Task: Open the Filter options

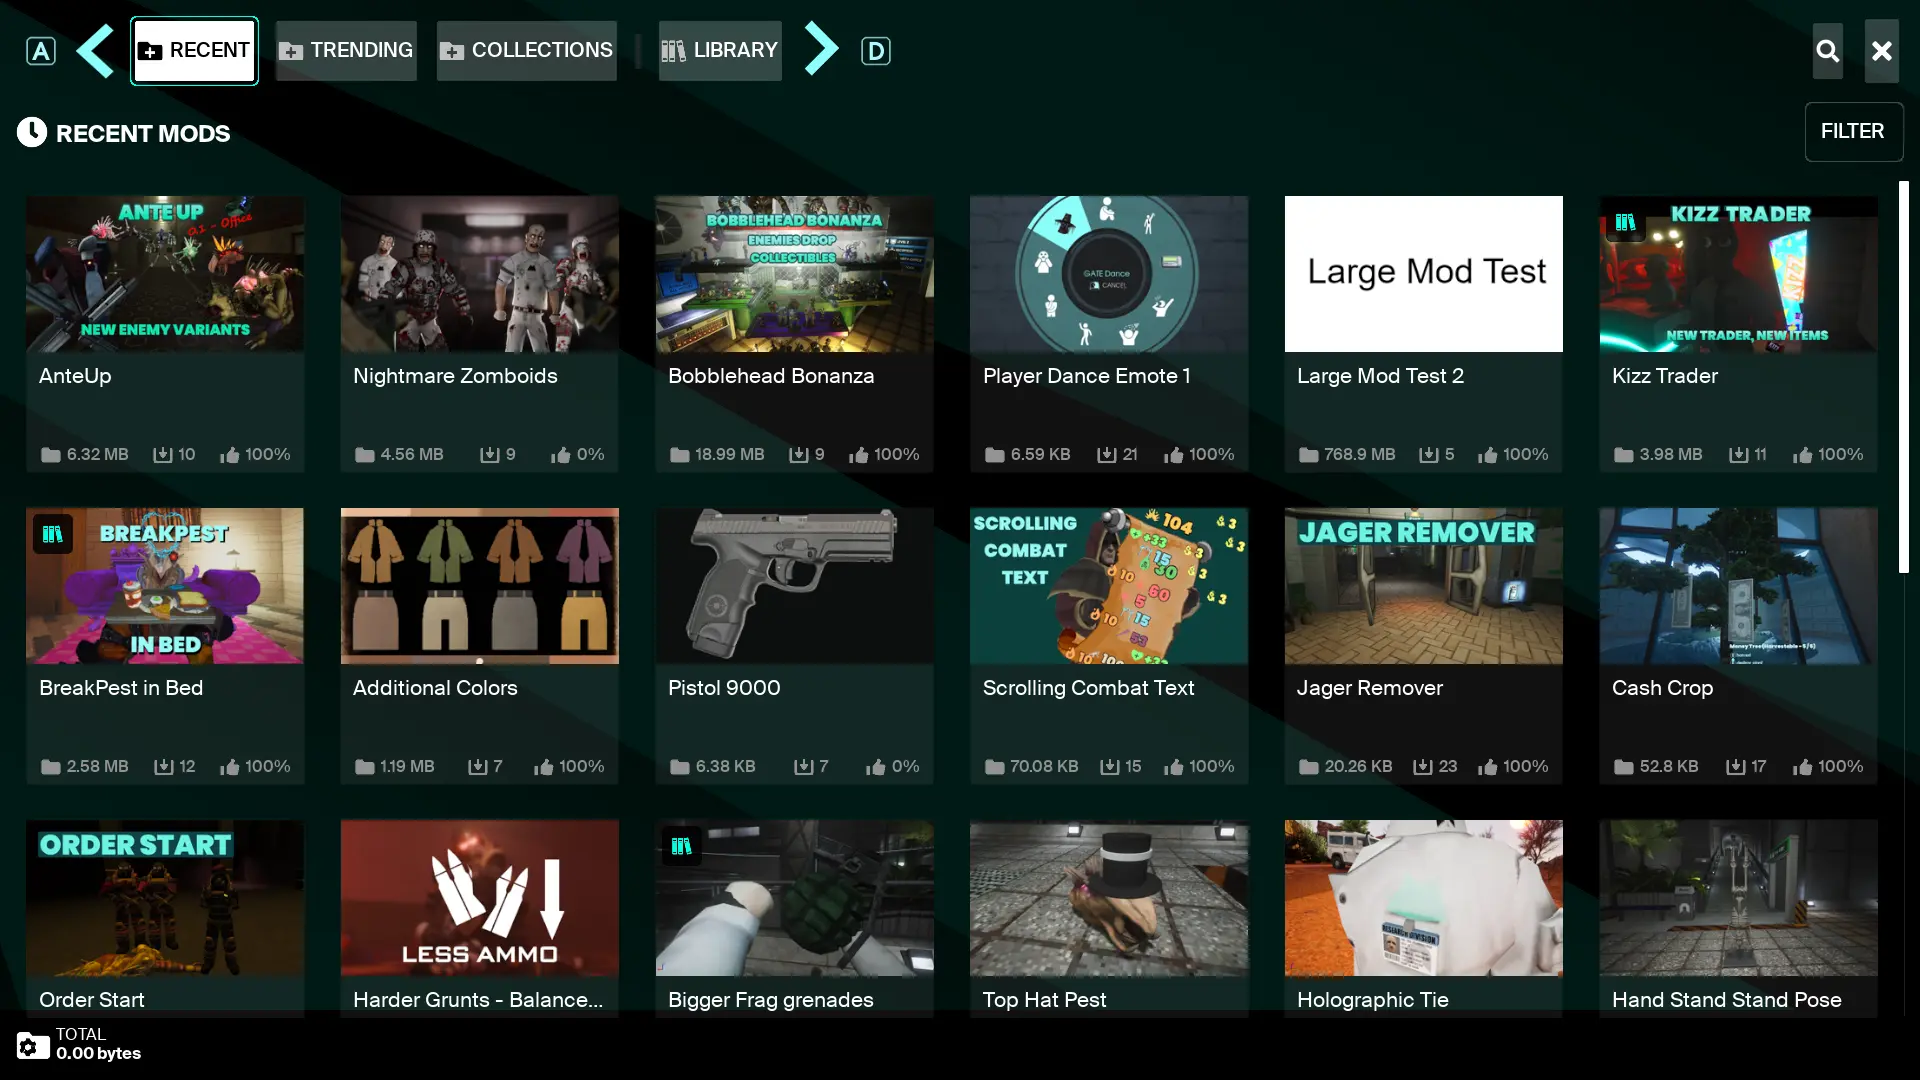Action: pyautogui.click(x=1853, y=132)
